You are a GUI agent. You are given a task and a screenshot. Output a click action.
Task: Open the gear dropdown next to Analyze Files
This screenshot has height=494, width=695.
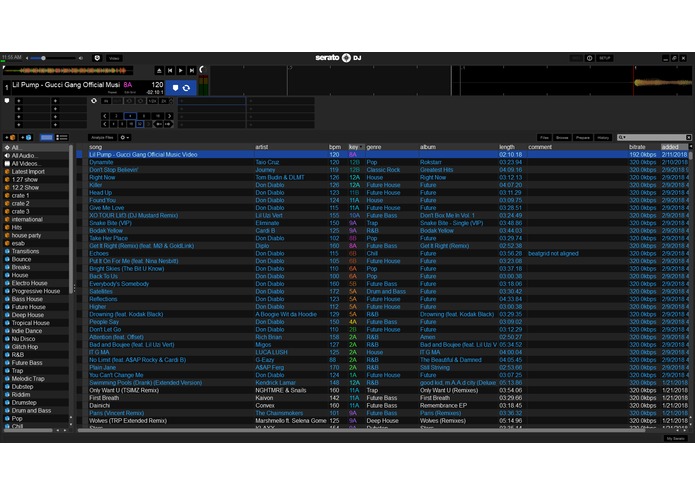pos(125,138)
